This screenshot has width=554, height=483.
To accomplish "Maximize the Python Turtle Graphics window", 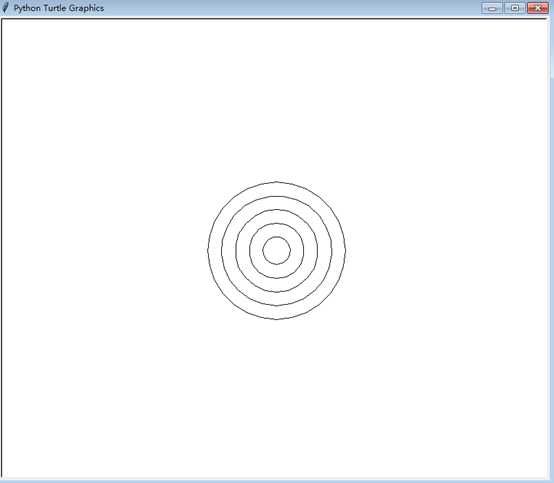I will (x=515, y=8).
